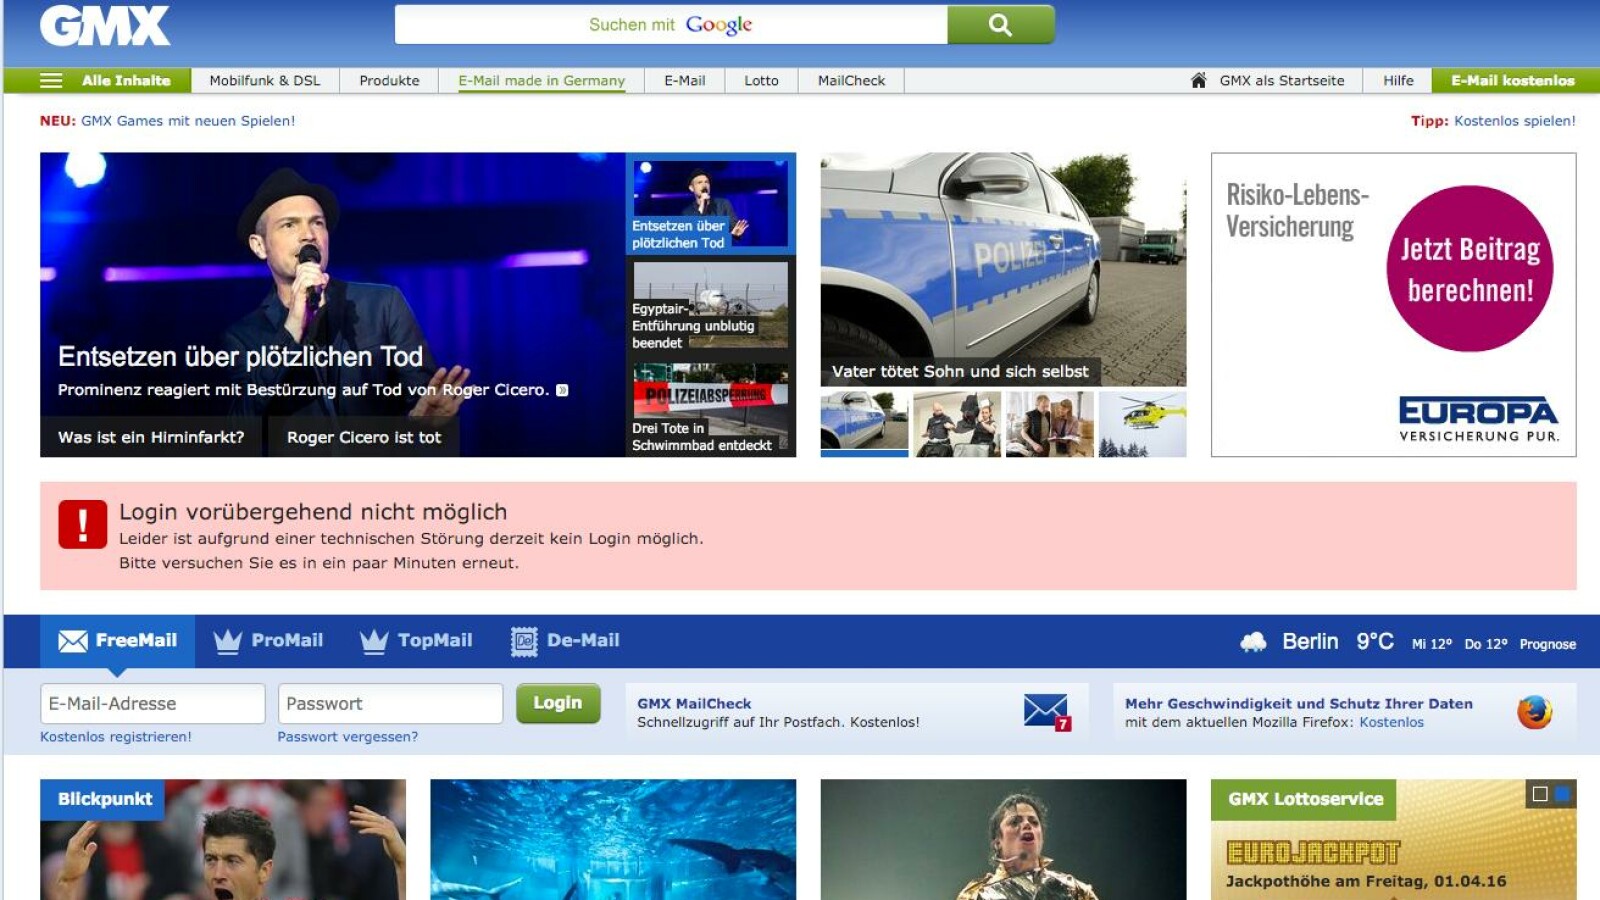Click the small icon after Roger Cicero headline
This screenshot has width=1600, height=900.
[562, 390]
